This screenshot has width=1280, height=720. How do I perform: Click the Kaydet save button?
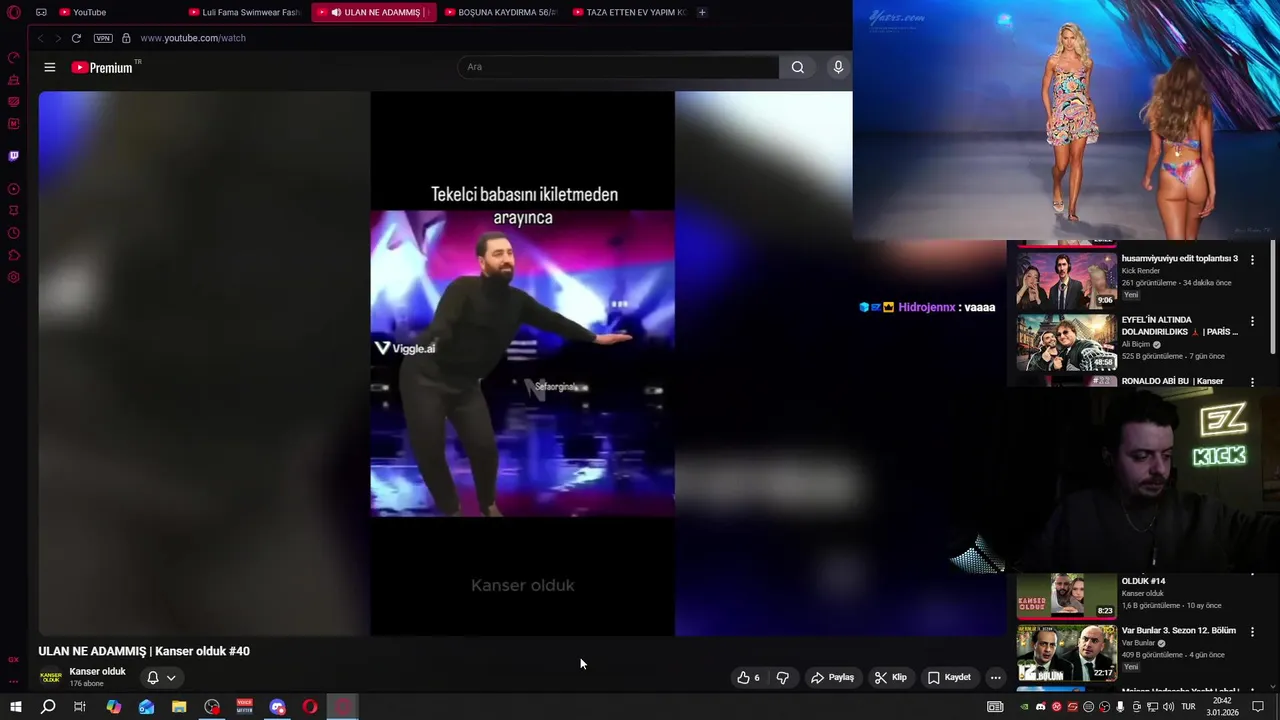click(949, 677)
